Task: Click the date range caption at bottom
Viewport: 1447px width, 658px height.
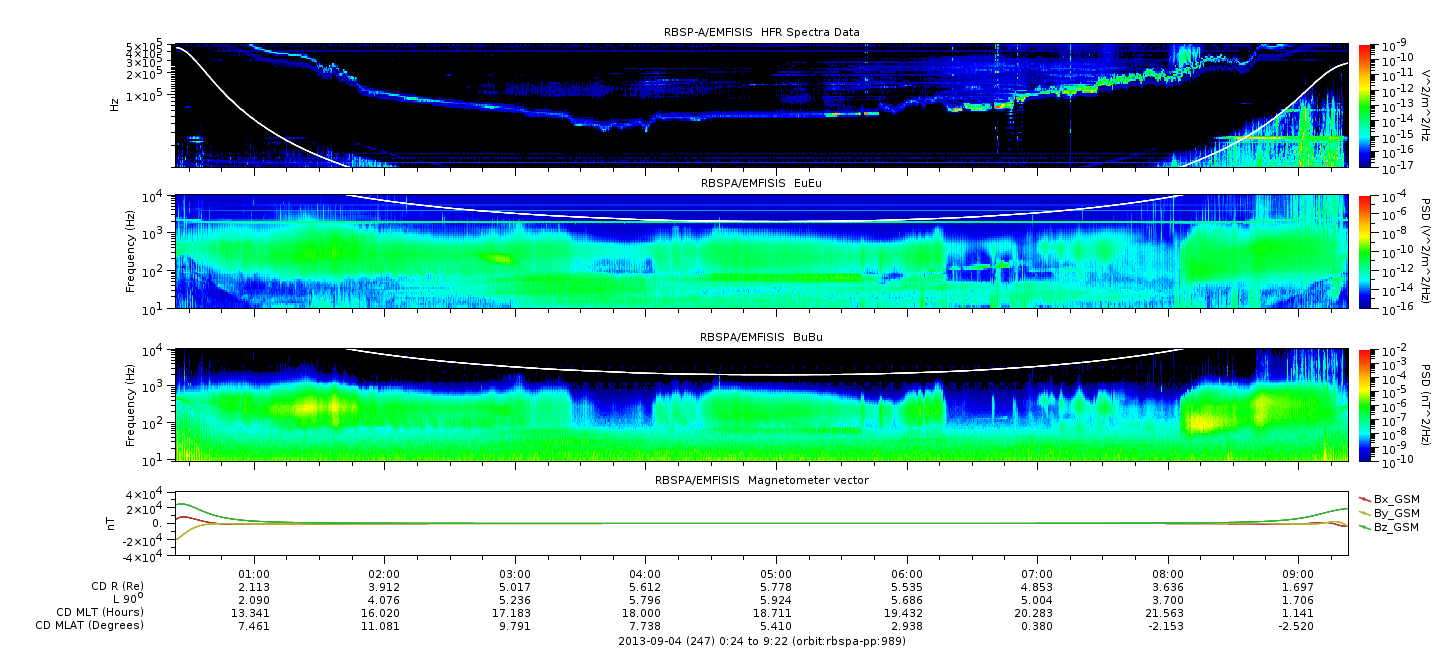Action: click(x=761, y=641)
